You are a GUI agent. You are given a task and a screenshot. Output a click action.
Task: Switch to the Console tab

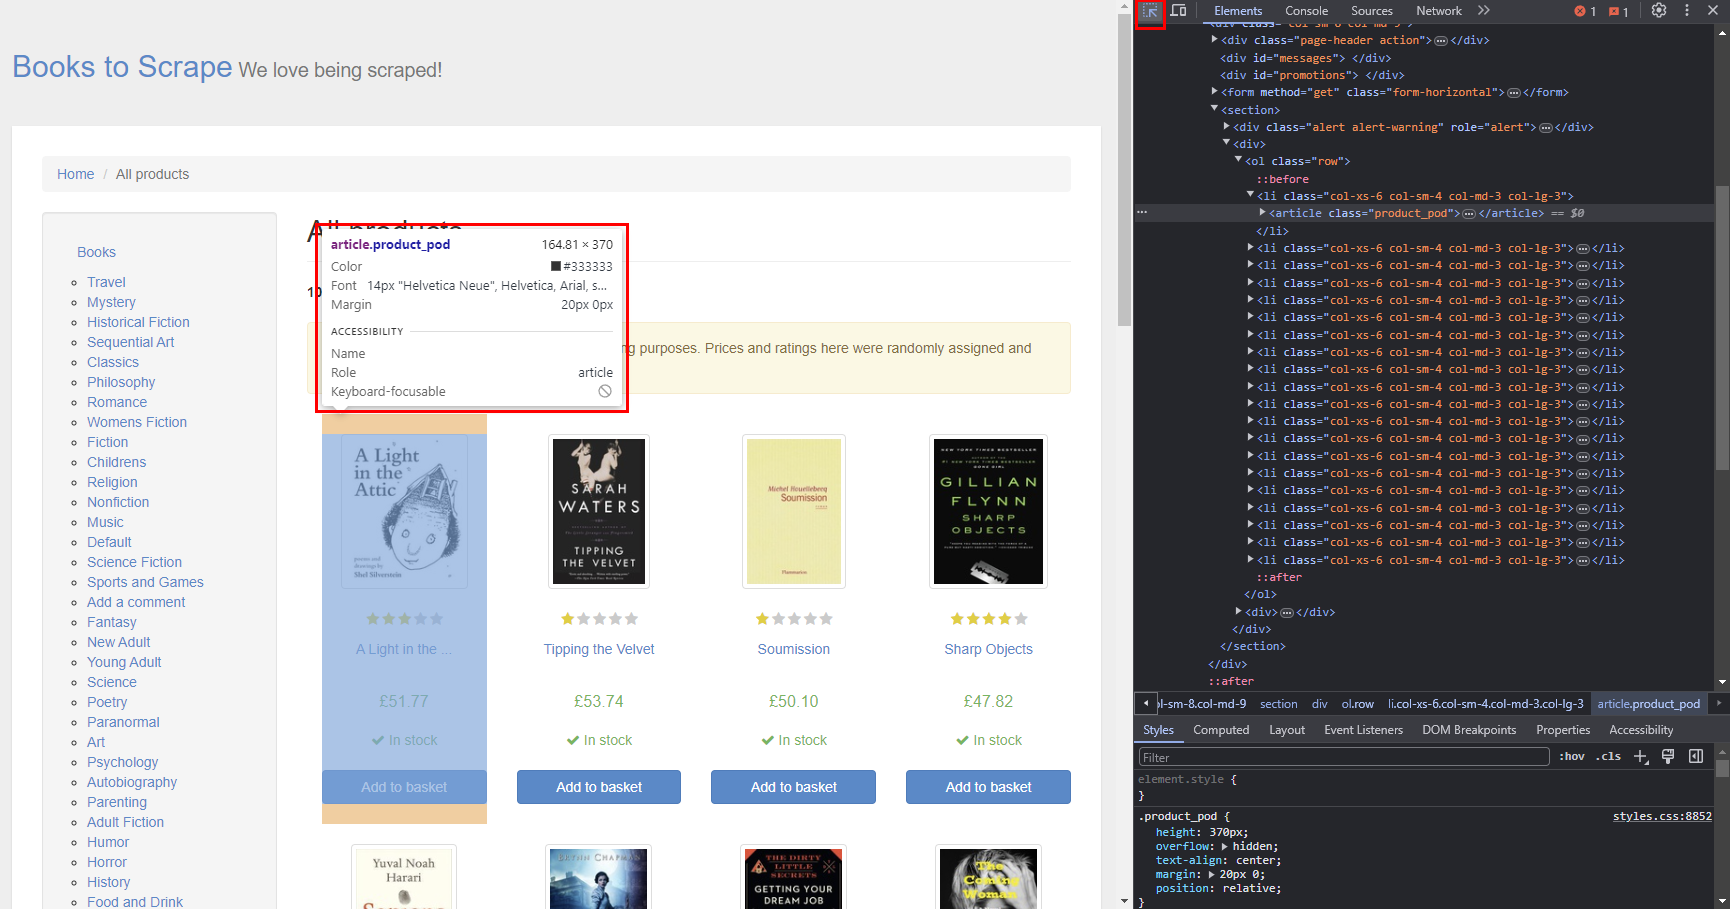pyautogui.click(x=1306, y=11)
